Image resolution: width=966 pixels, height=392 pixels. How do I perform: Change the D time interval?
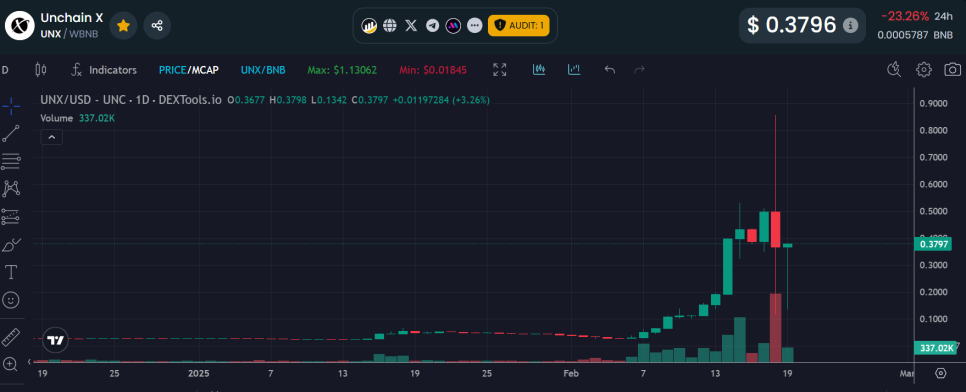(x=5, y=70)
